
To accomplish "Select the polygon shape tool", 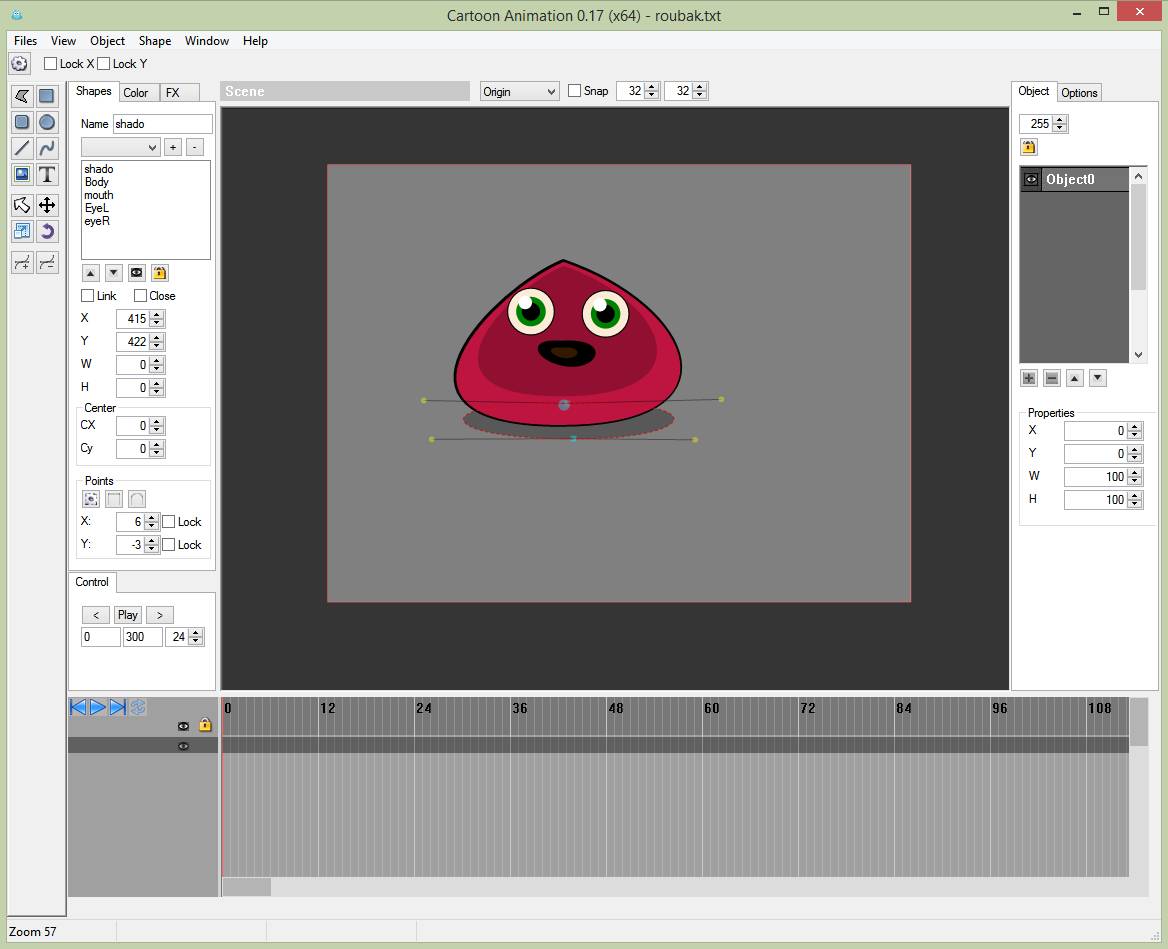I will 22,95.
